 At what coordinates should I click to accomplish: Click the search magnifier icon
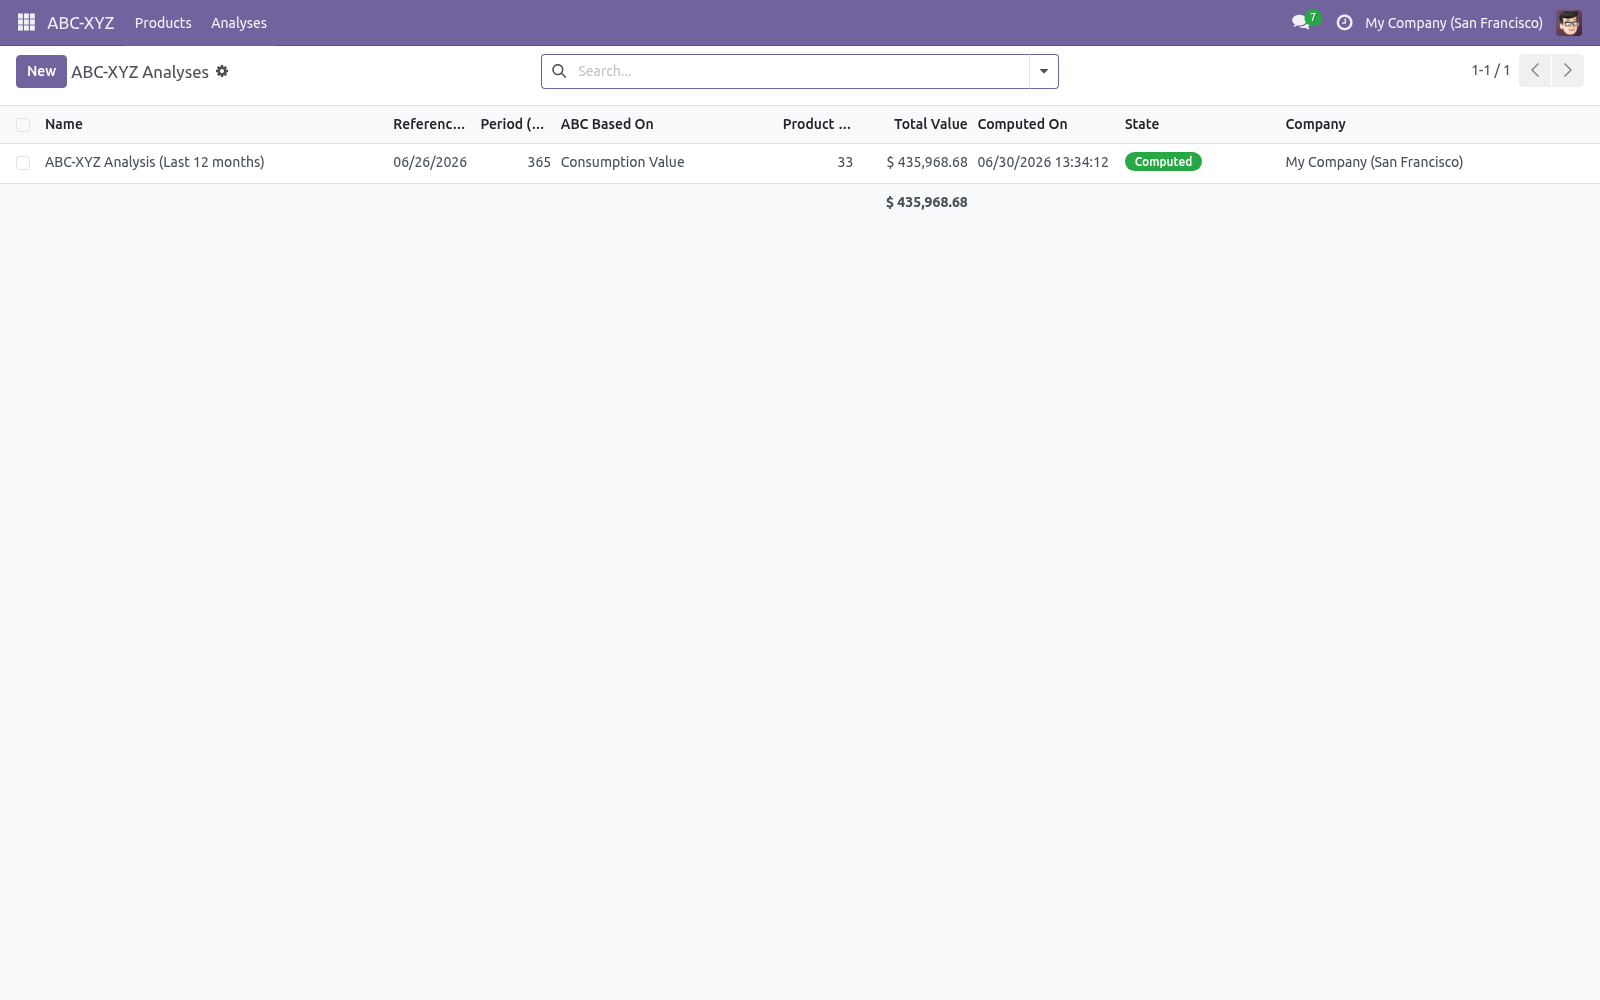tap(559, 71)
